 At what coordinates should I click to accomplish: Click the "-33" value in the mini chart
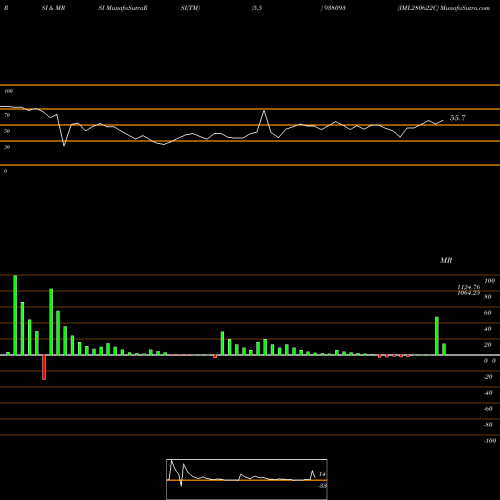click(x=322, y=486)
